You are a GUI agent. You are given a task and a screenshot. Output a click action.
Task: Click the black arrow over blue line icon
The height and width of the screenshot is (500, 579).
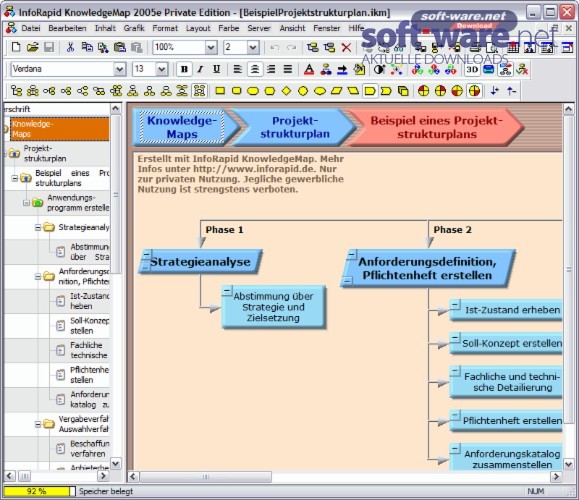[342, 69]
